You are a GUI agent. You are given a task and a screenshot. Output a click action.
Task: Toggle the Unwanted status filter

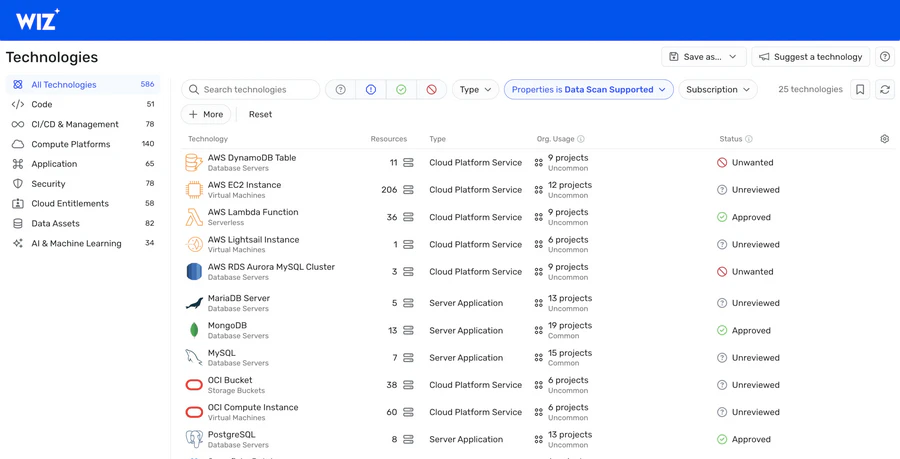pyautogui.click(x=432, y=90)
